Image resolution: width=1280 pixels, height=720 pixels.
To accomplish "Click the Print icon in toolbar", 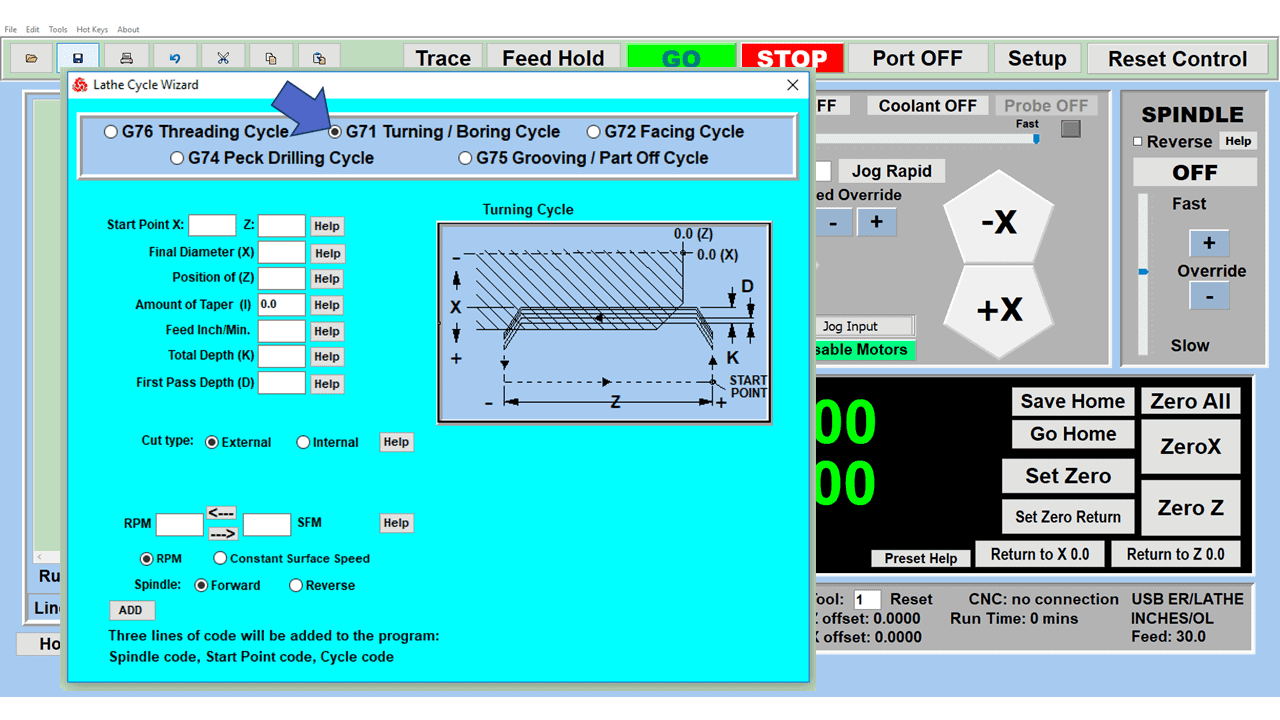I will pos(127,58).
